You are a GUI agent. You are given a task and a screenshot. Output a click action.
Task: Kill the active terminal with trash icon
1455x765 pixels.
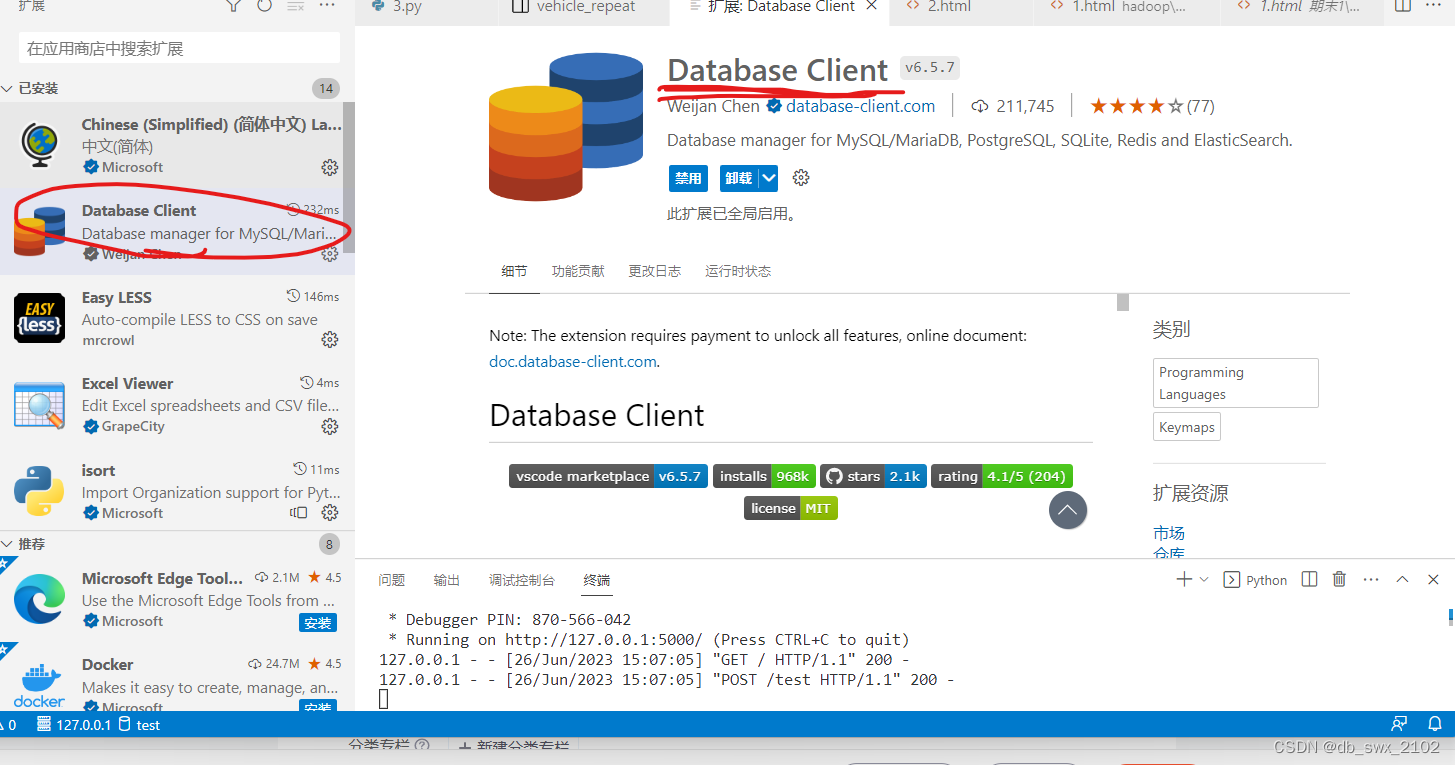[x=1339, y=579]
